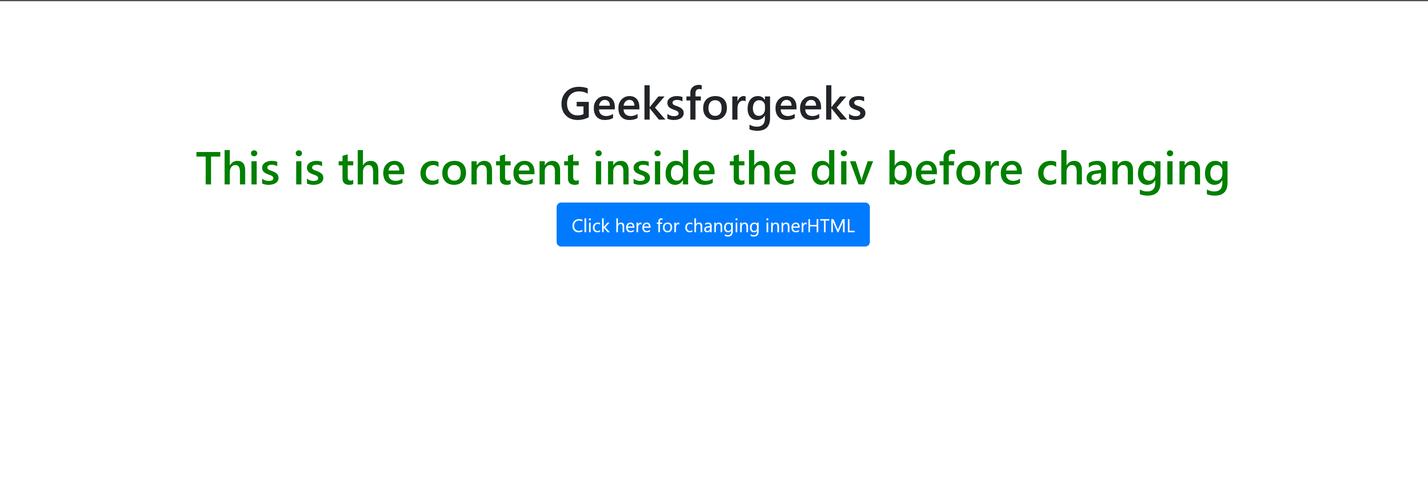Click the empty white area below the button

713,380
